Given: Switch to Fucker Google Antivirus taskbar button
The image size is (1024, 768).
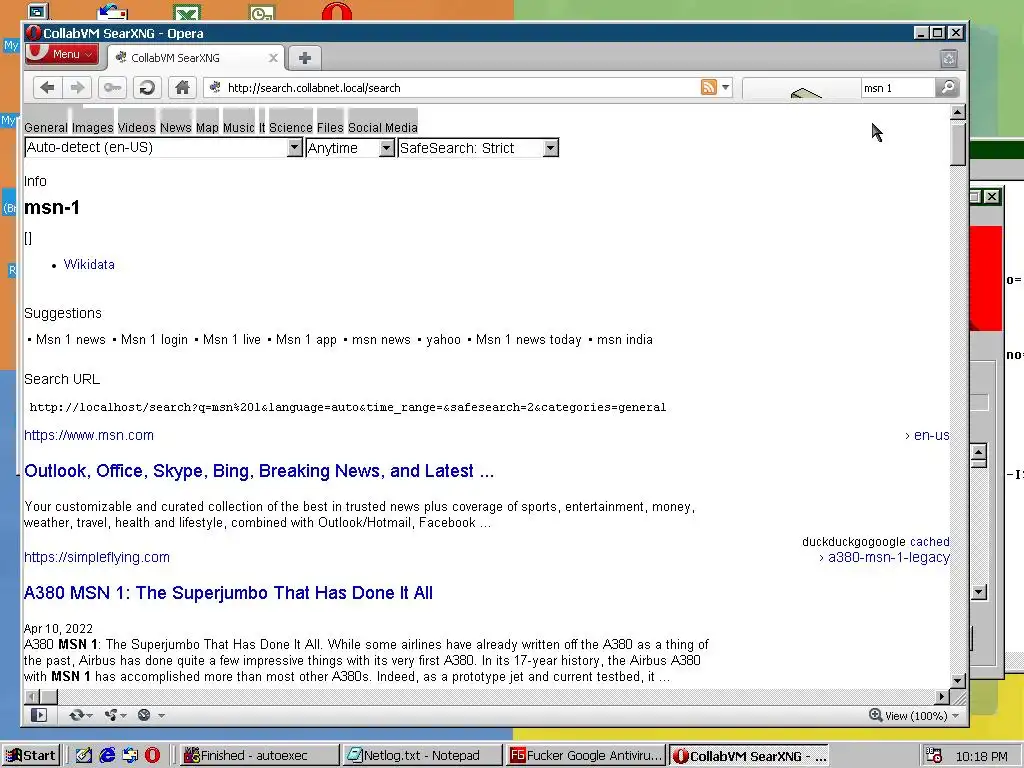Looking at the screenshot, I should [x=586, y=756].
